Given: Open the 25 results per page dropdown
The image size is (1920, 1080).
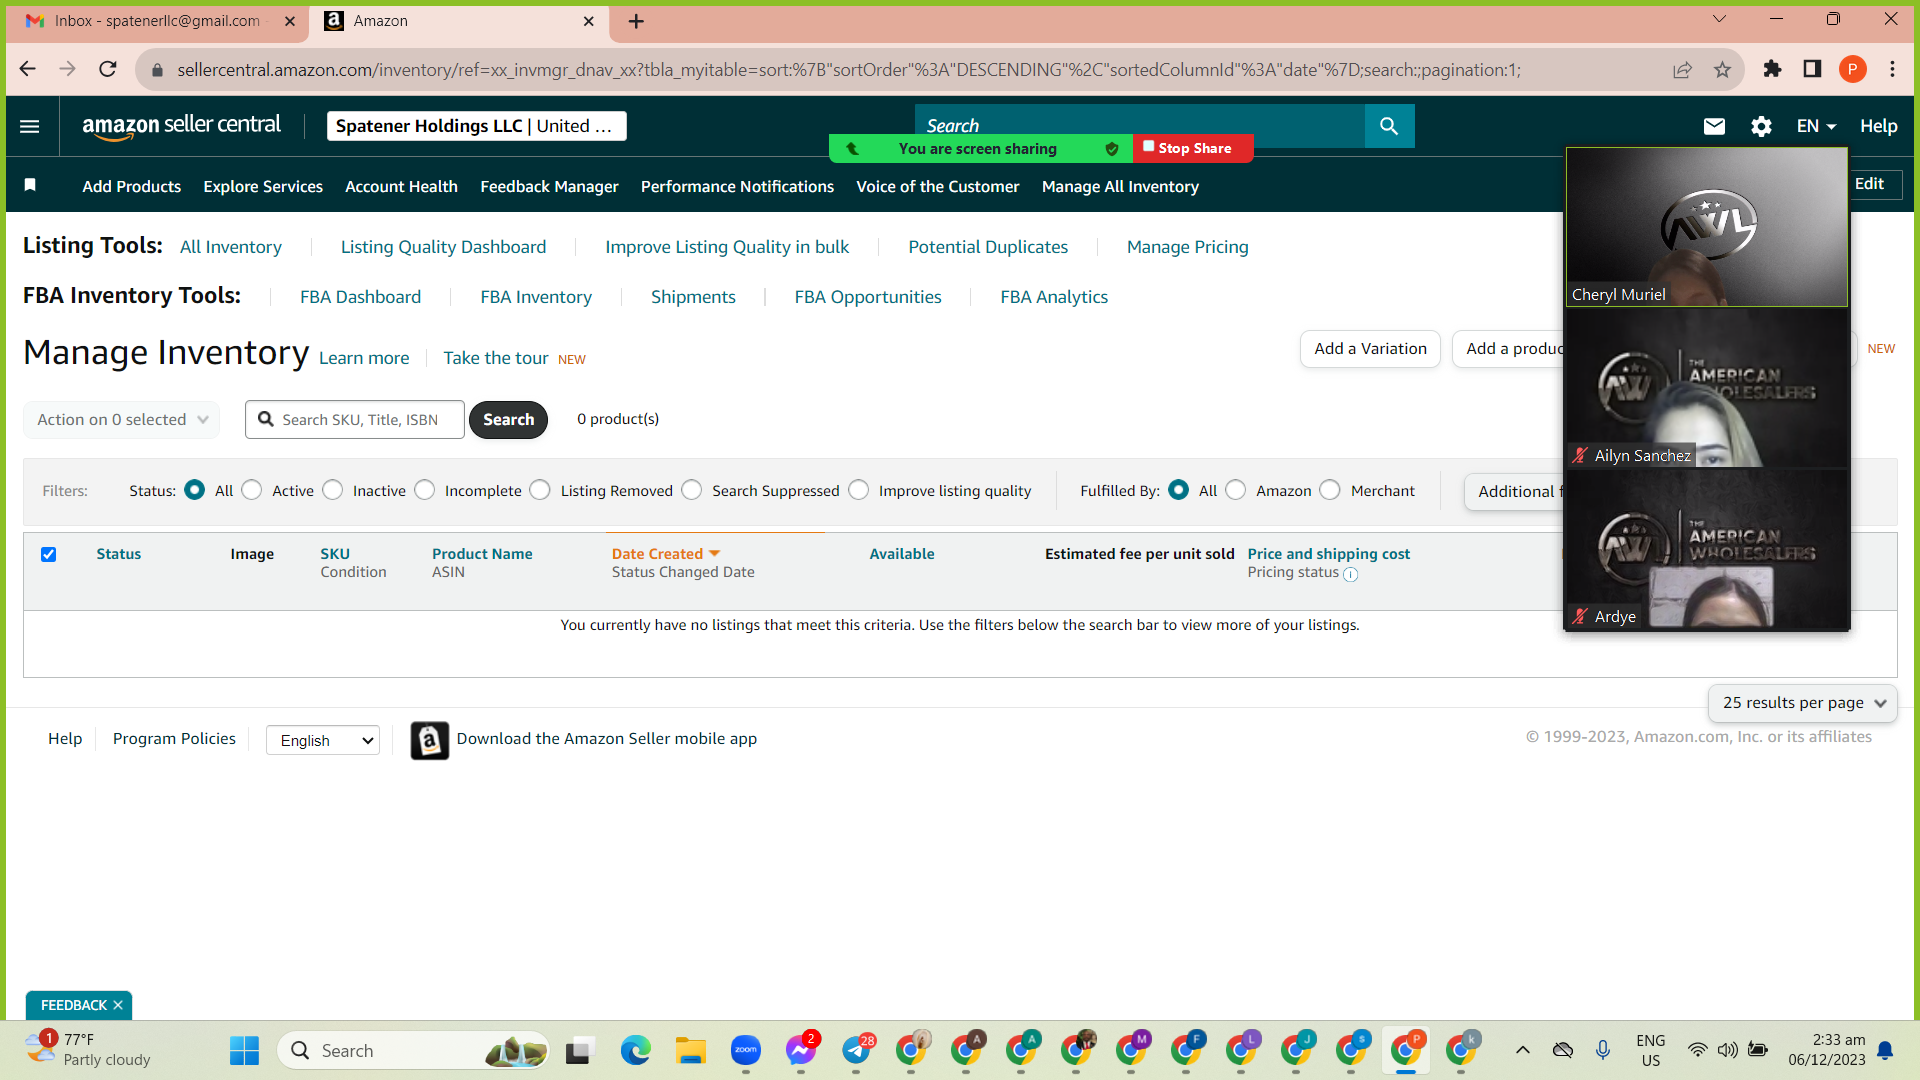Looking at the screenshot, I should coord(1803,703).
